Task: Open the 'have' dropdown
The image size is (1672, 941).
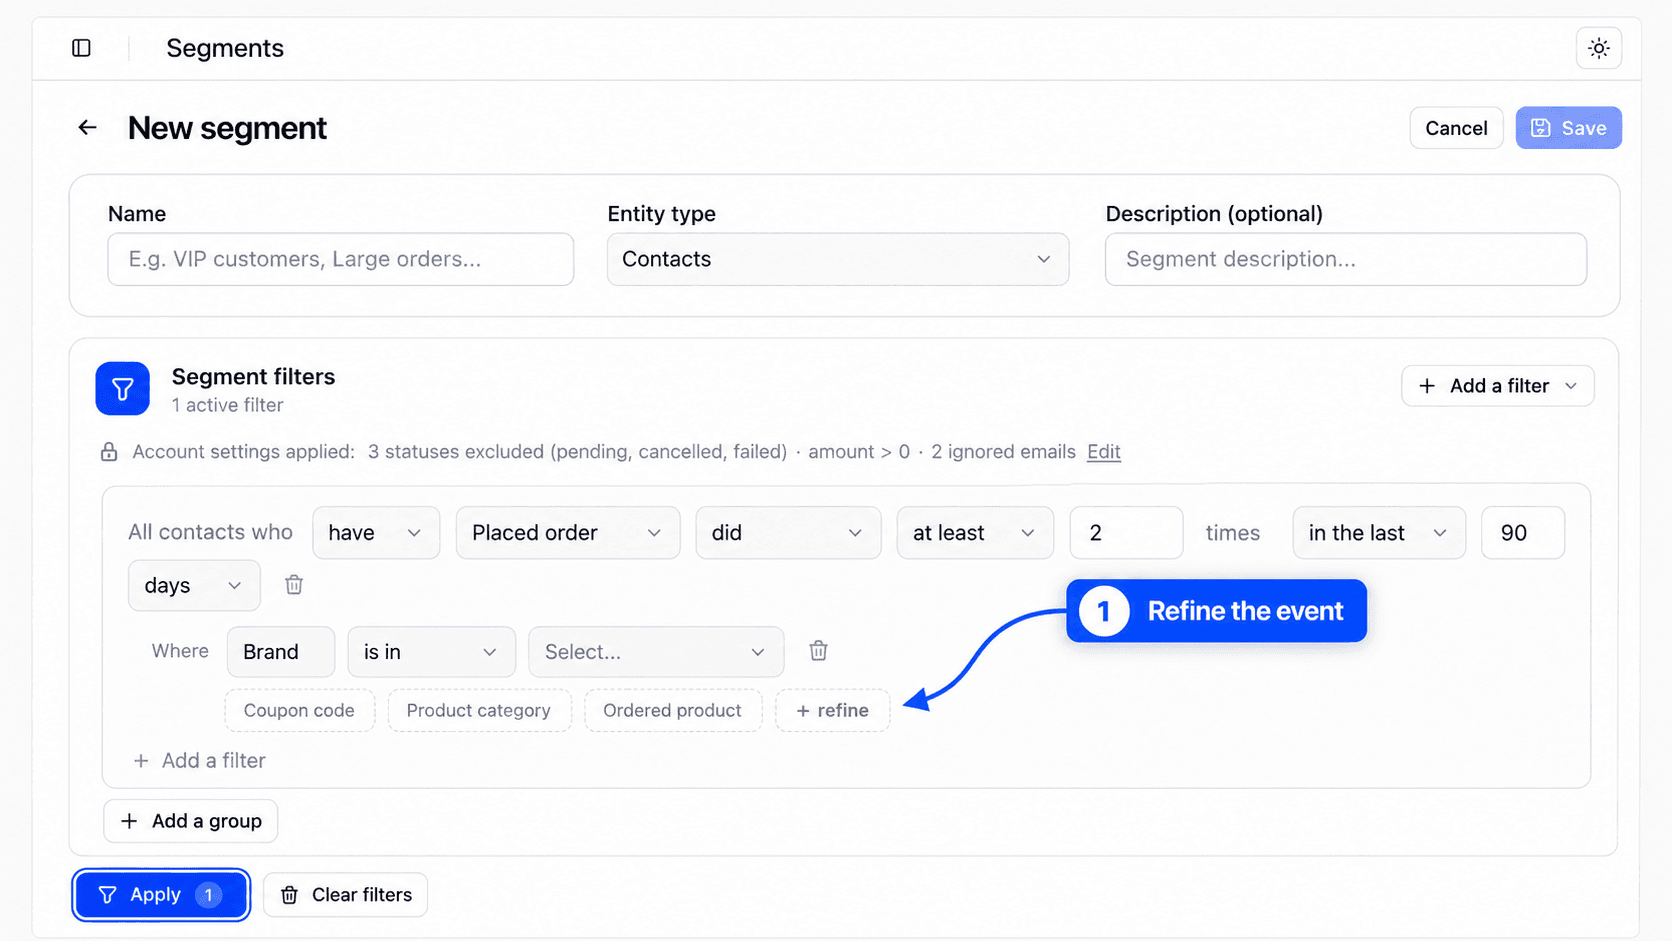Action: coord(375,533)
